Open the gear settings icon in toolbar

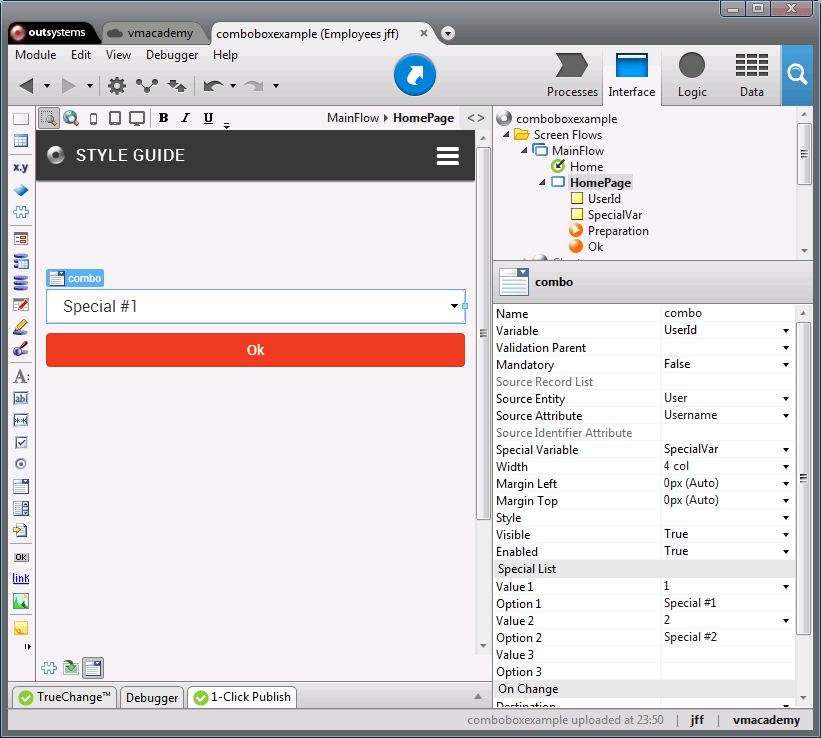pos(117,85)
